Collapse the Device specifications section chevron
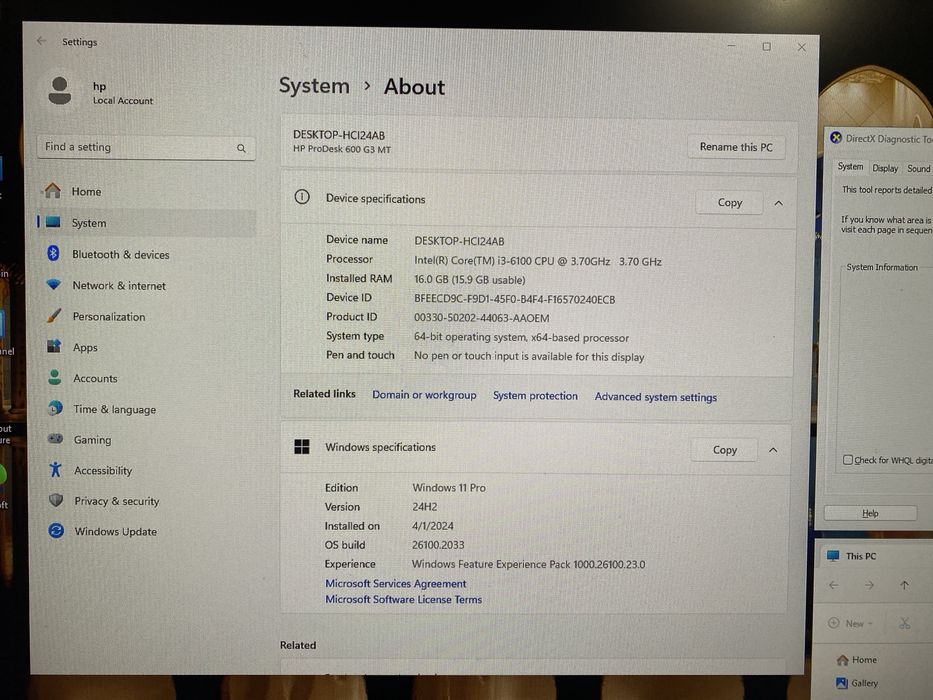933x700 pixels. 778,203
